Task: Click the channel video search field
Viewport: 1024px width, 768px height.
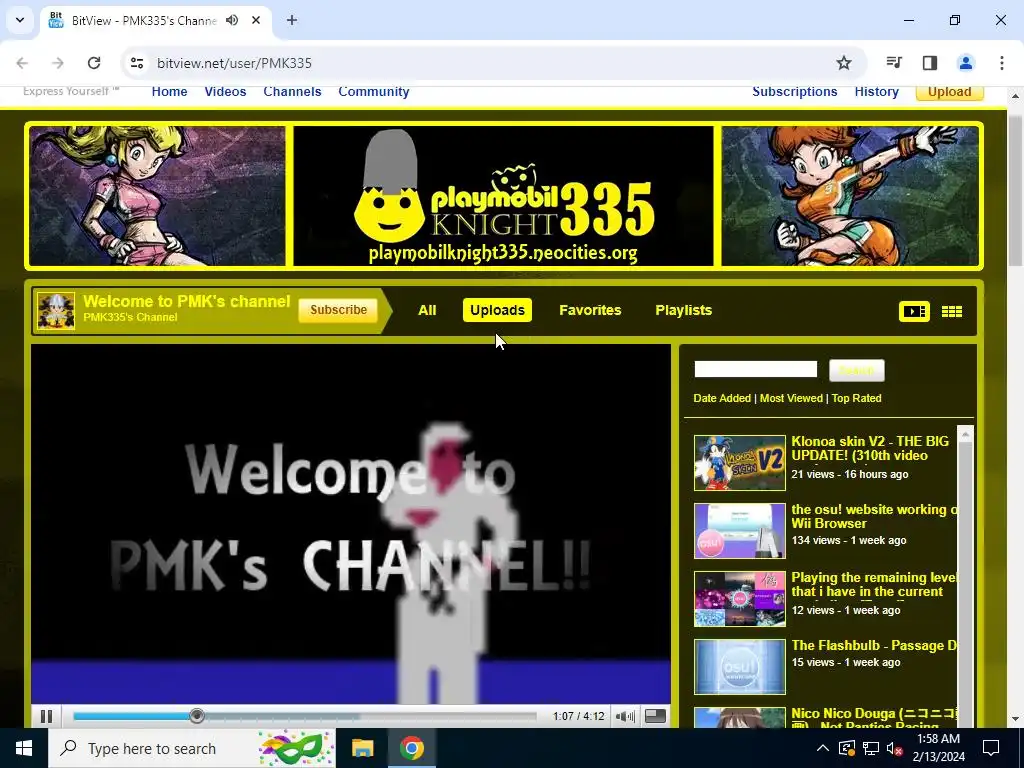Action: point(756,370)
